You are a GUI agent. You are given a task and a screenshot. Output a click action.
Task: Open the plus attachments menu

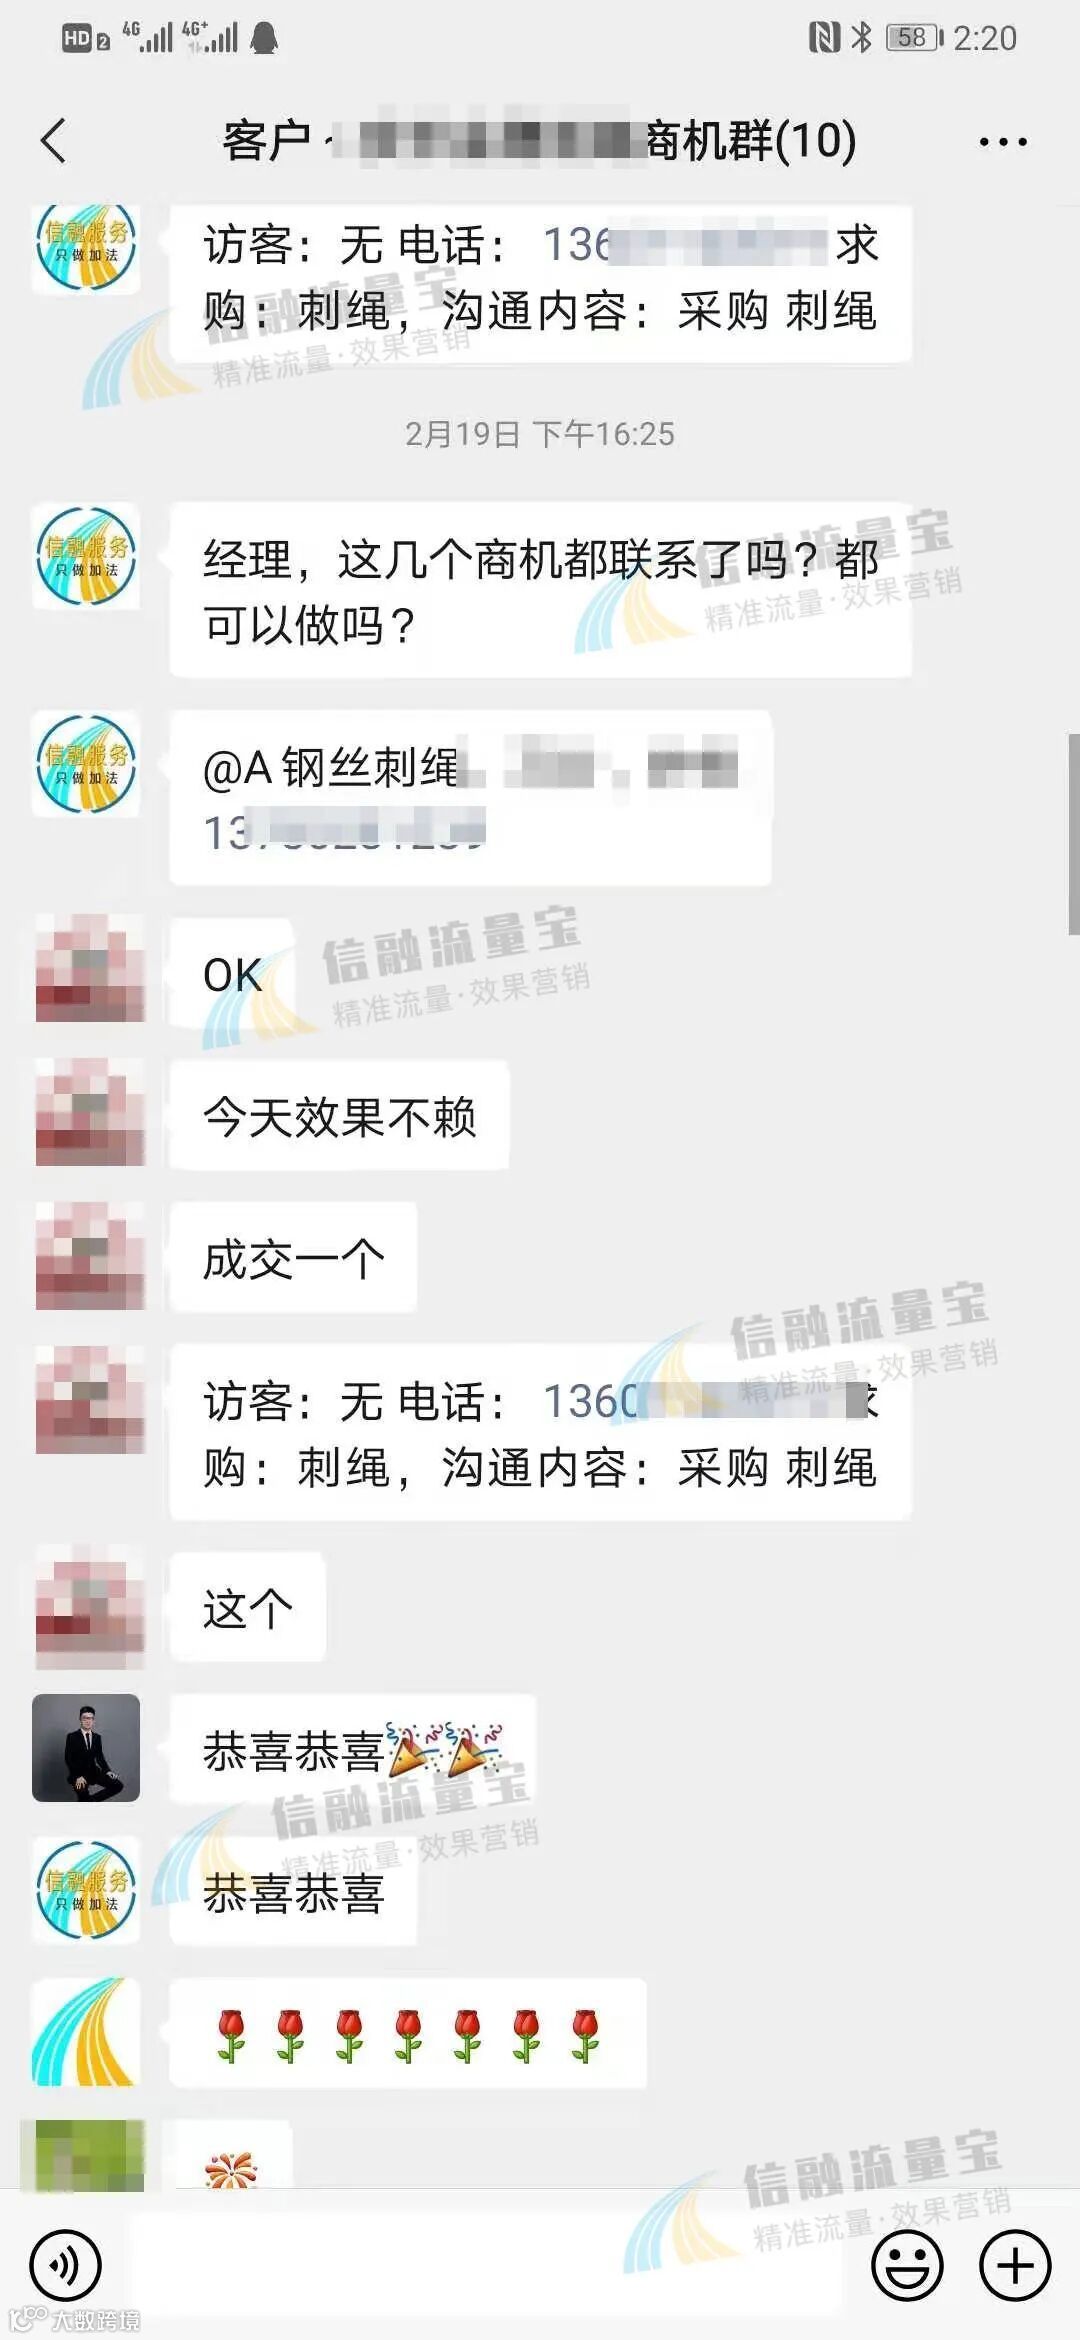tap(1015, 2266)
